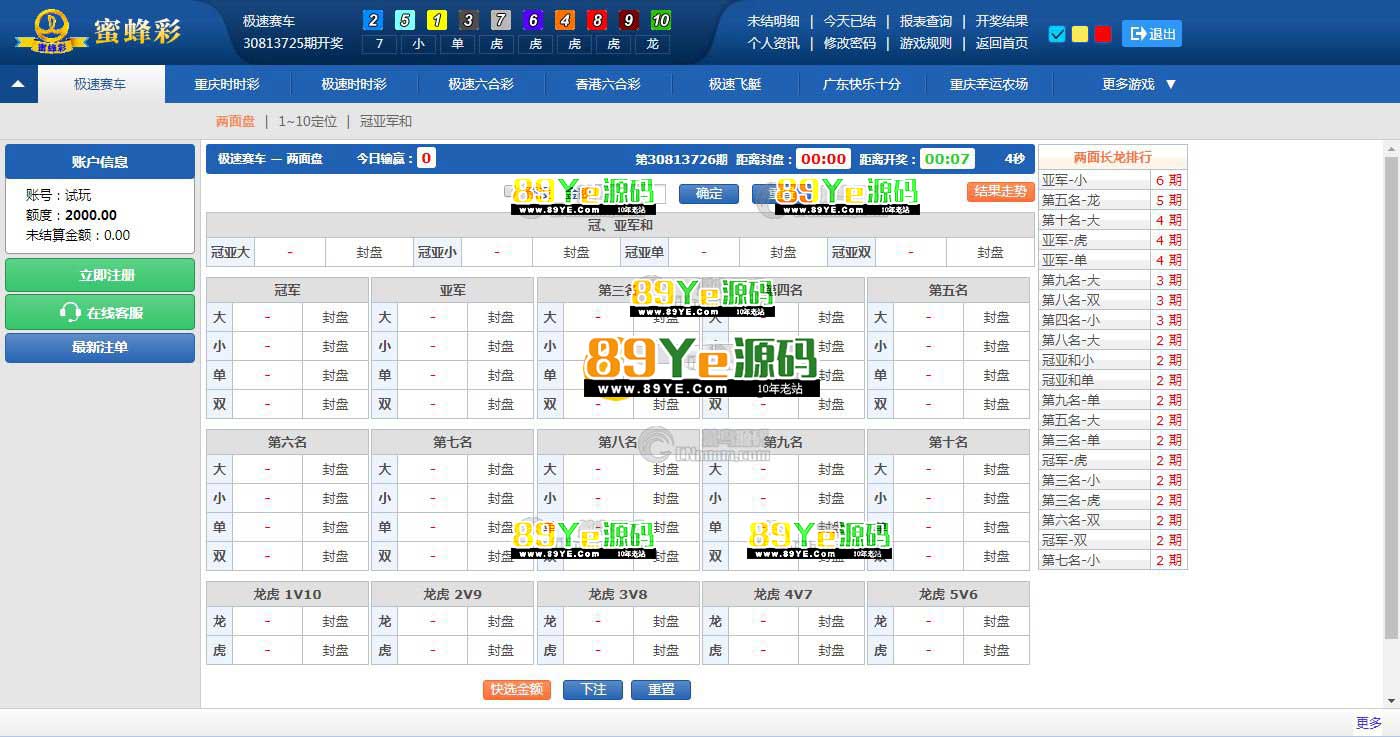Viewport: 1400px width, 737px height.
Task: Click the bottom 重置 button
Action: point(661,689)
